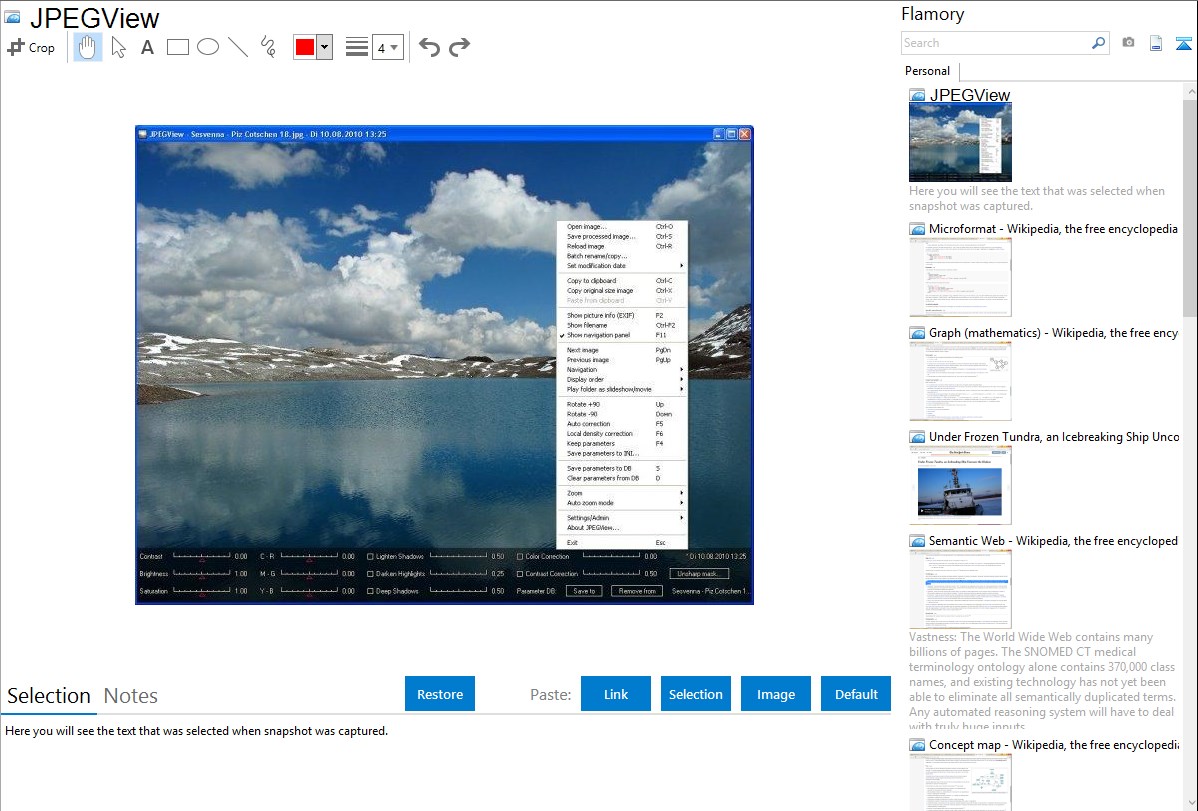The width and height of the screenshot is (1198, 811).
Task: Switch to the Personal tab
Action: 928,71
